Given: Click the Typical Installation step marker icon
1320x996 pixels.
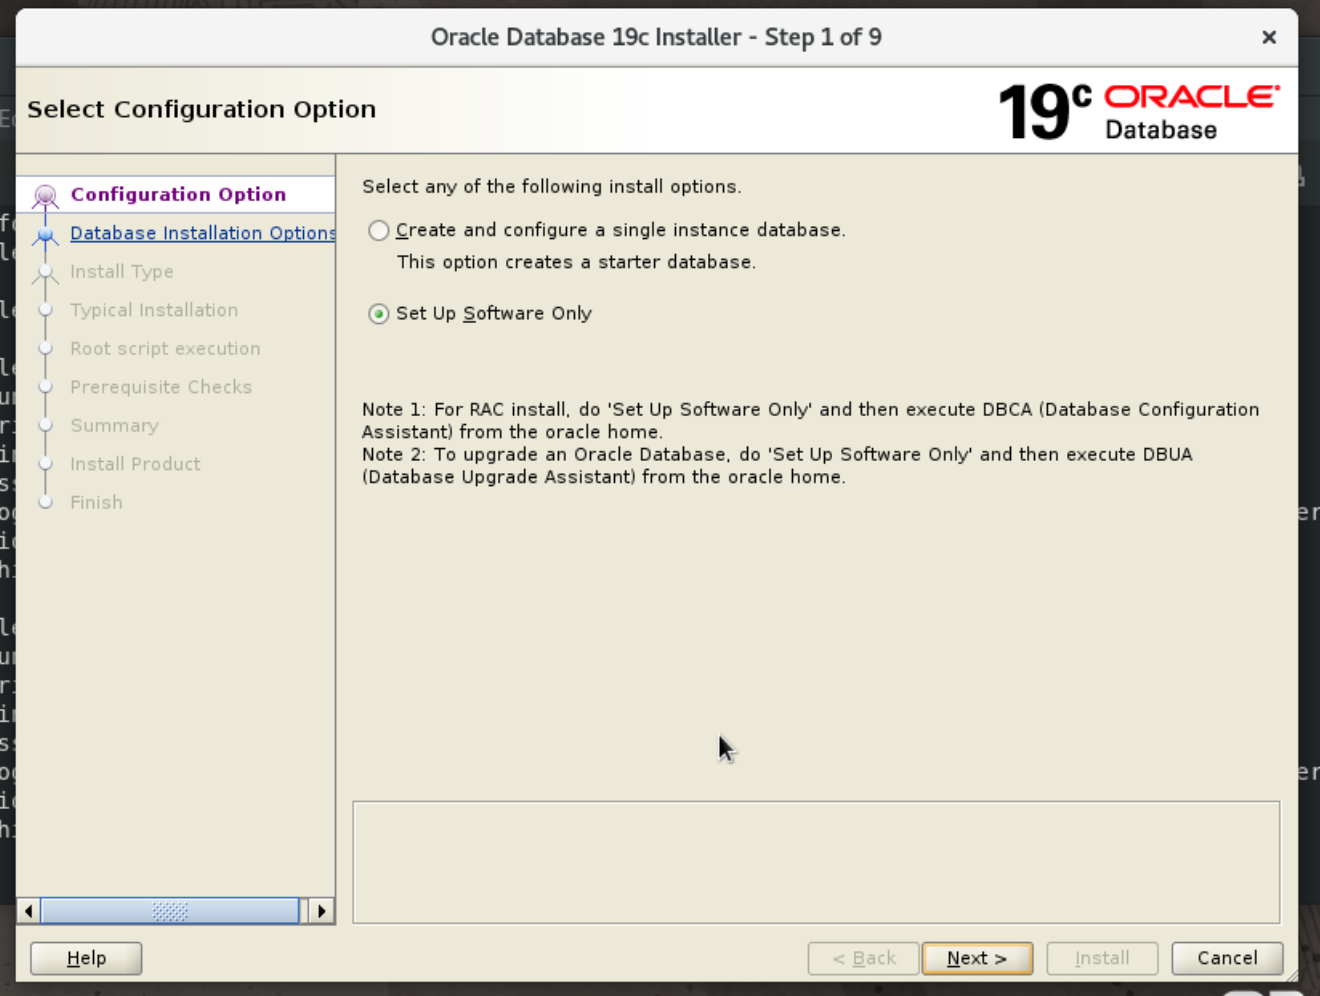Looking at the screenshot, I should pos(45,310).
